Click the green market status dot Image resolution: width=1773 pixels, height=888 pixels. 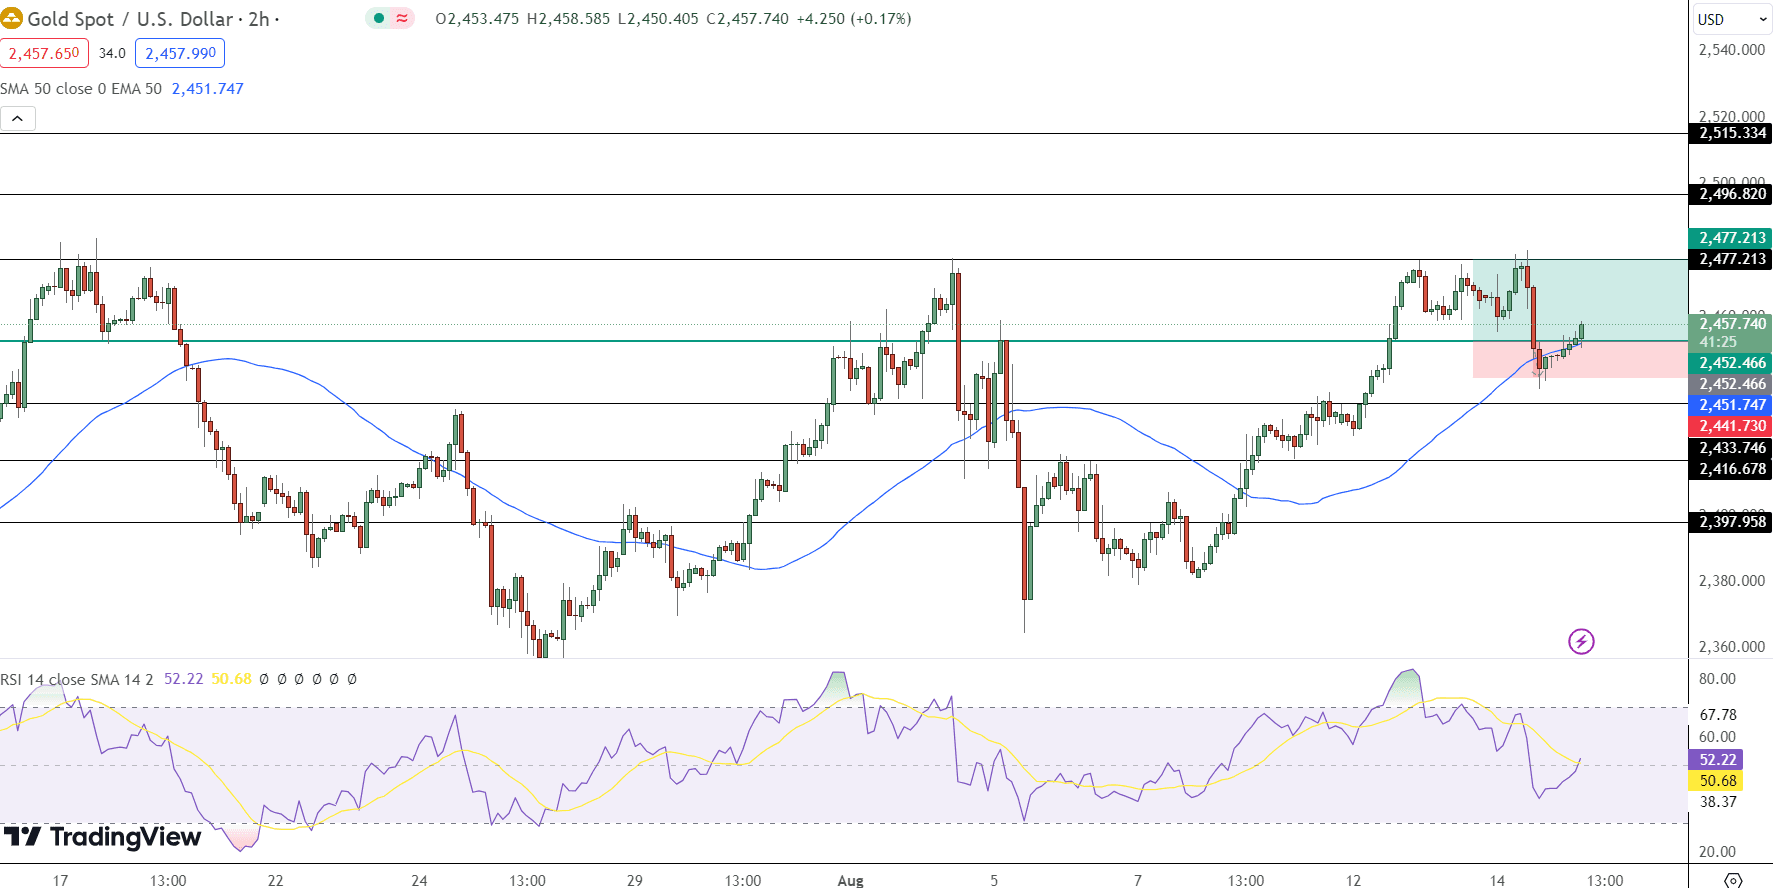click(x=379, y=18)
